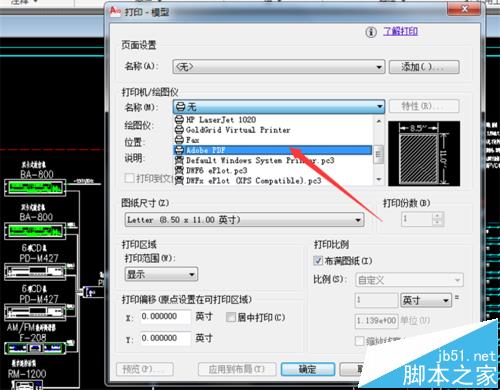Screen dimensions: 500x390
Task: Click the info icon beside 了解打印
Action: click(371, 32)
